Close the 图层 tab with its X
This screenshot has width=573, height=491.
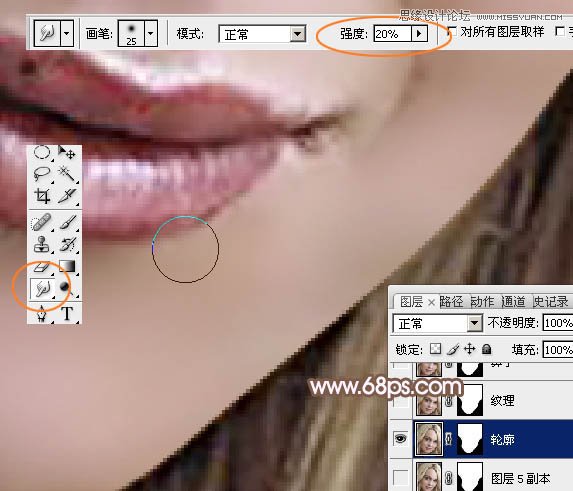pos(431,302)
